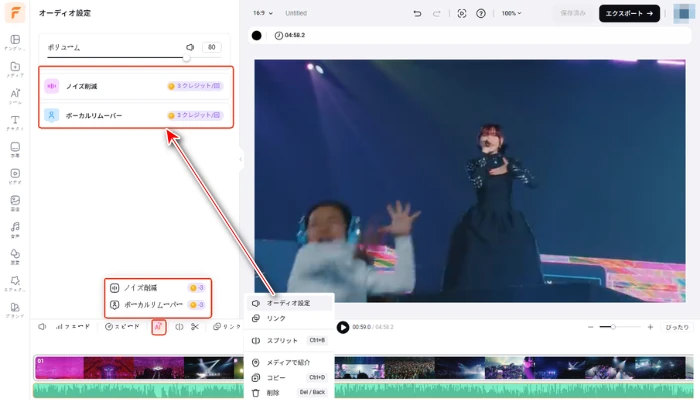Viewport: 700px width, 400px height.
Task: Toggle the volume speaker icon in audio settings
Action: pos(190,47)
